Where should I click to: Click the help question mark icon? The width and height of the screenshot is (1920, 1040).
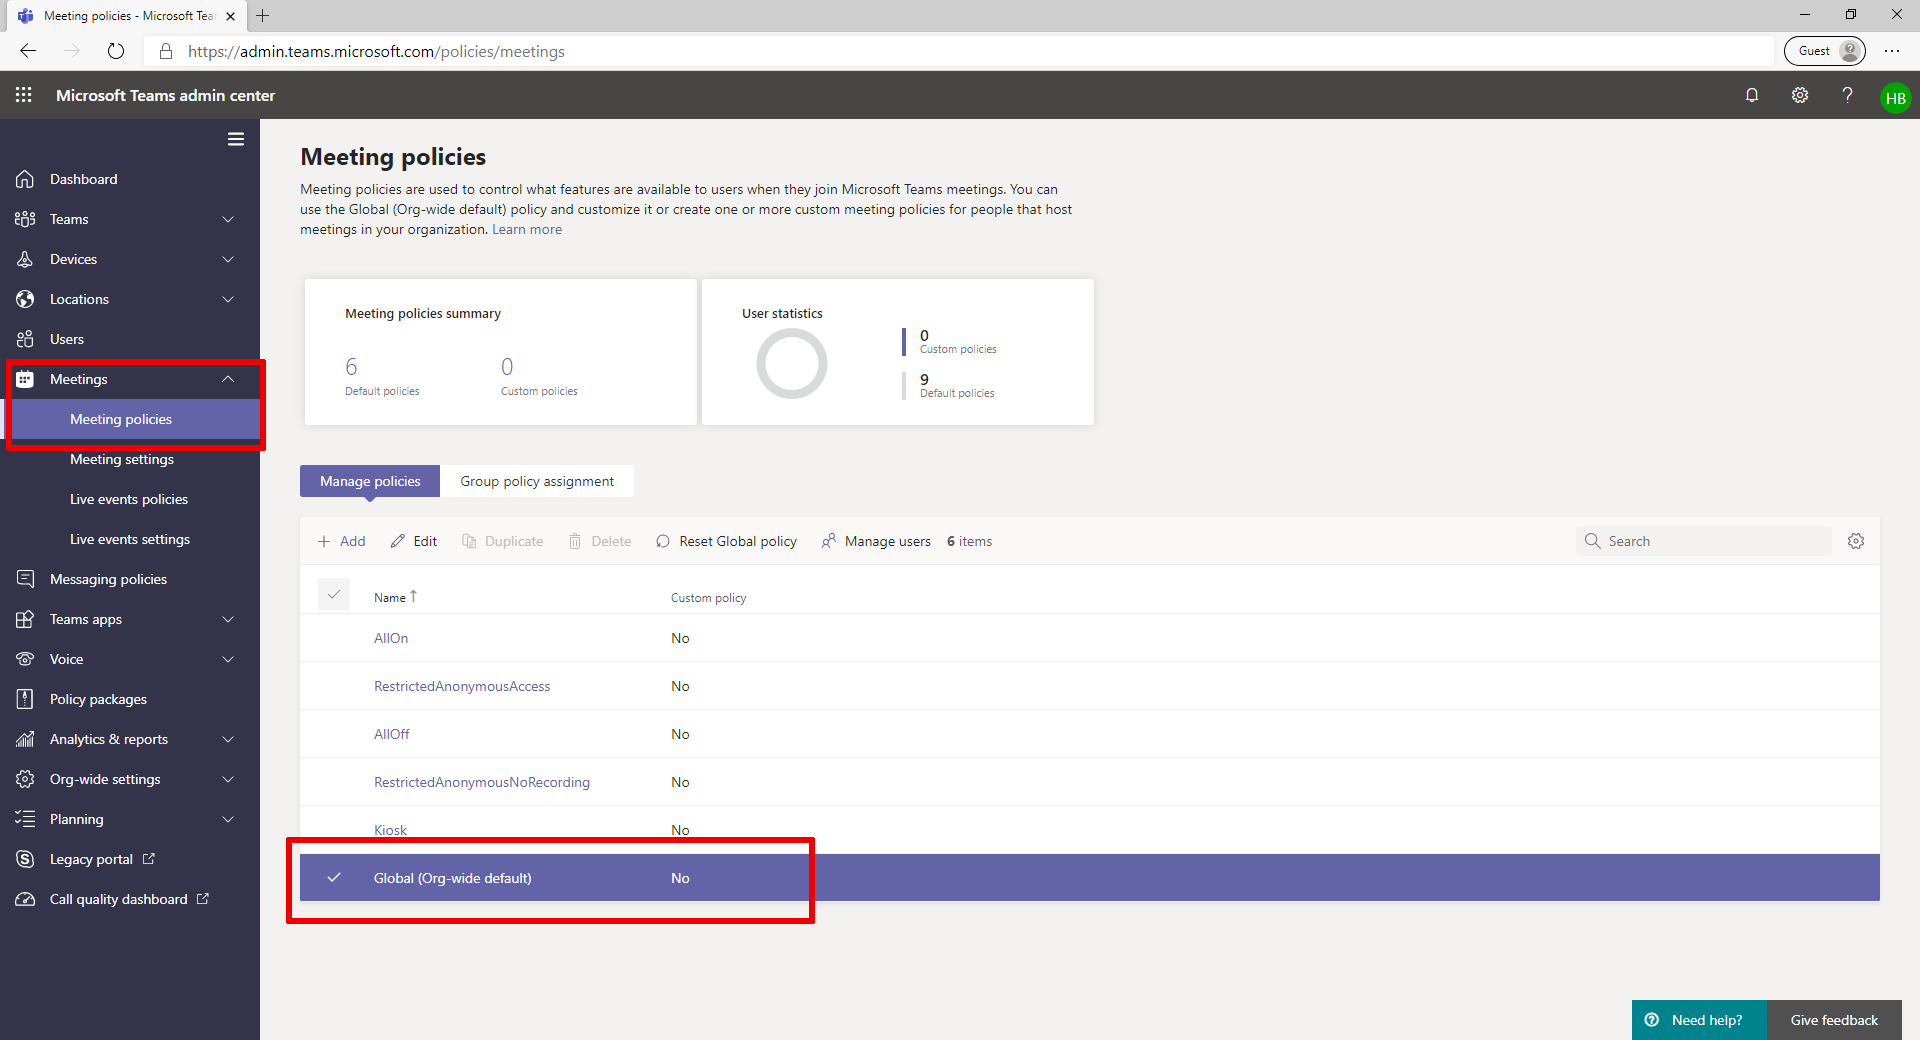(x=1847, y=95)
